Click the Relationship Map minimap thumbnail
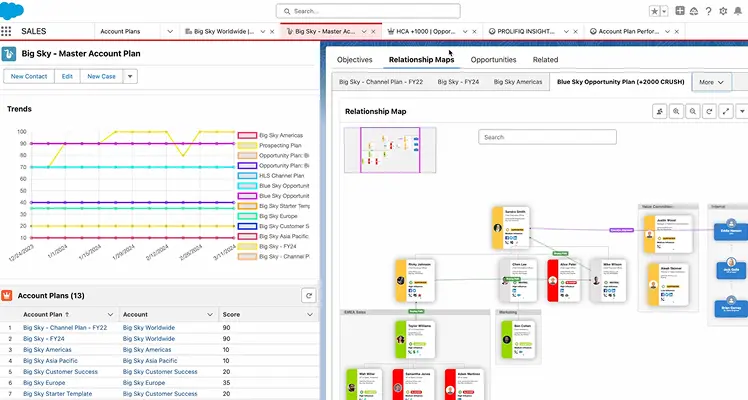The height and width of the screenshot is (400, 748). pyautogui.click(x=390, y=150)
